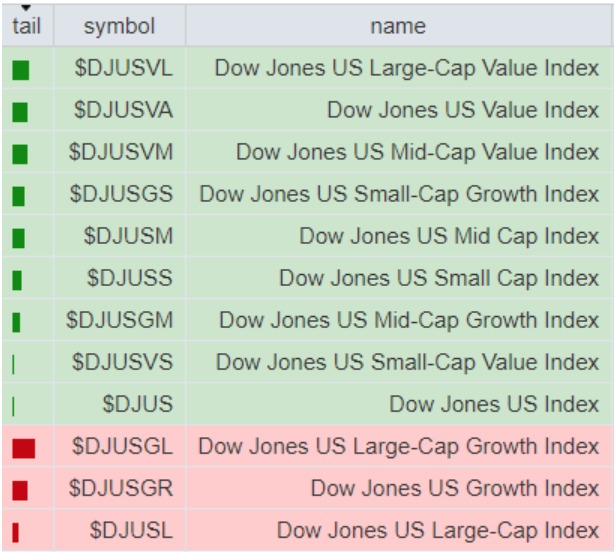The image size is (616, 552).
Task: Open Dow Jones US Mid Cap Index
Action: coord(449,236)
